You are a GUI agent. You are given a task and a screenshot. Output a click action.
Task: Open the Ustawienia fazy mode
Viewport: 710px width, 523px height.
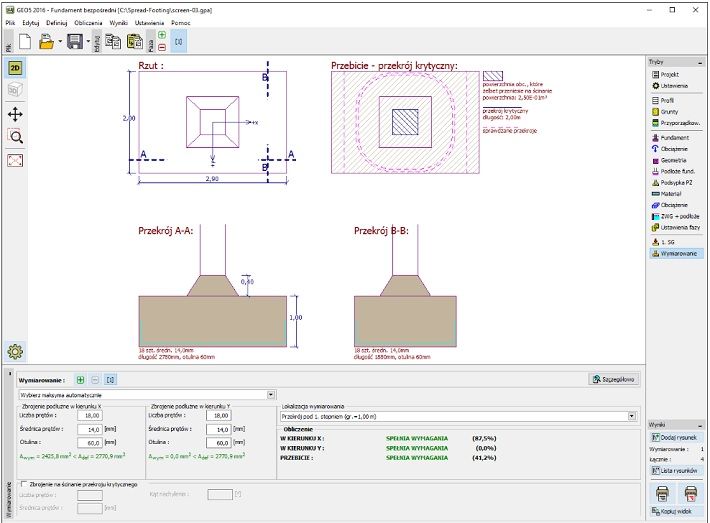676,227
